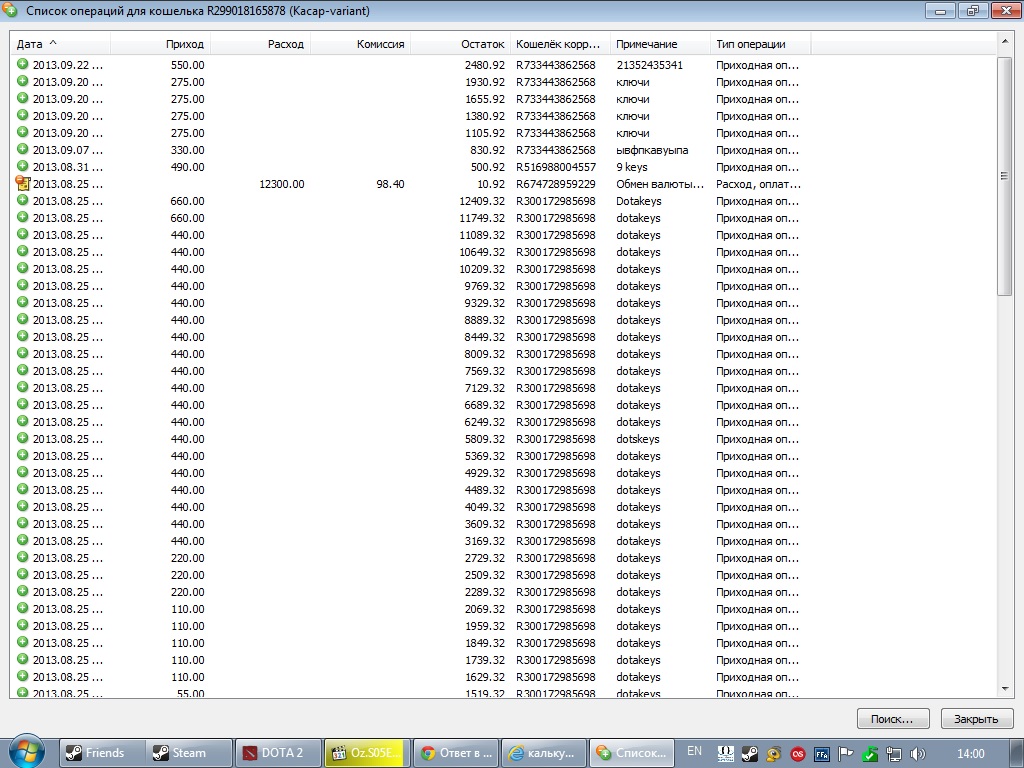The height and width of the screenshot is (768, 1024).
Task: Click the commission value 98.40
Action: (391, 184)
